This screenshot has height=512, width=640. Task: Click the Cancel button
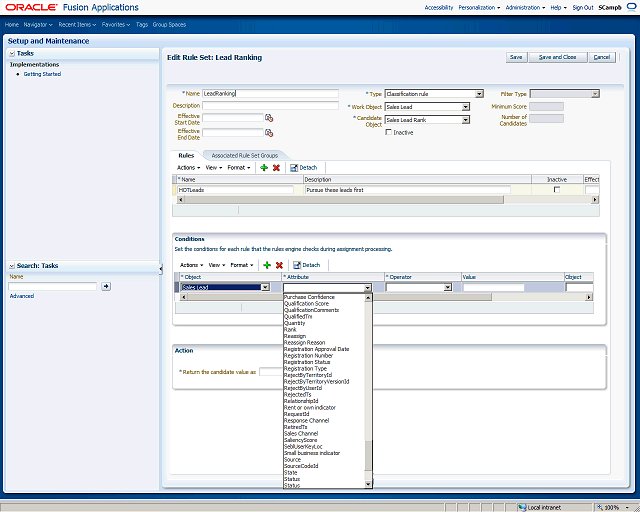pyautogui.click(x=602, y=57)
